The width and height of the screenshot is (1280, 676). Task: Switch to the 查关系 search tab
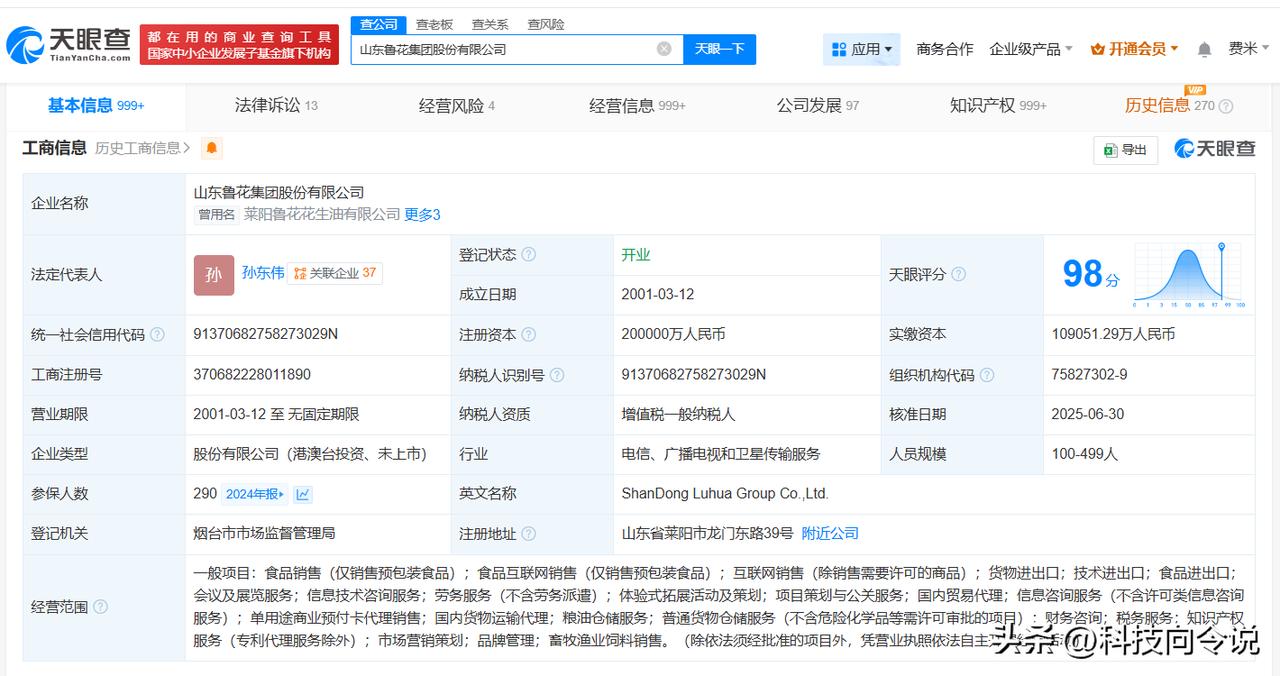tap(490, 24)
